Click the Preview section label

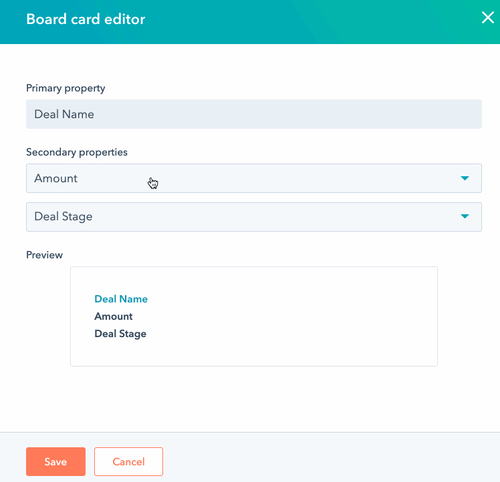(44, 255)
